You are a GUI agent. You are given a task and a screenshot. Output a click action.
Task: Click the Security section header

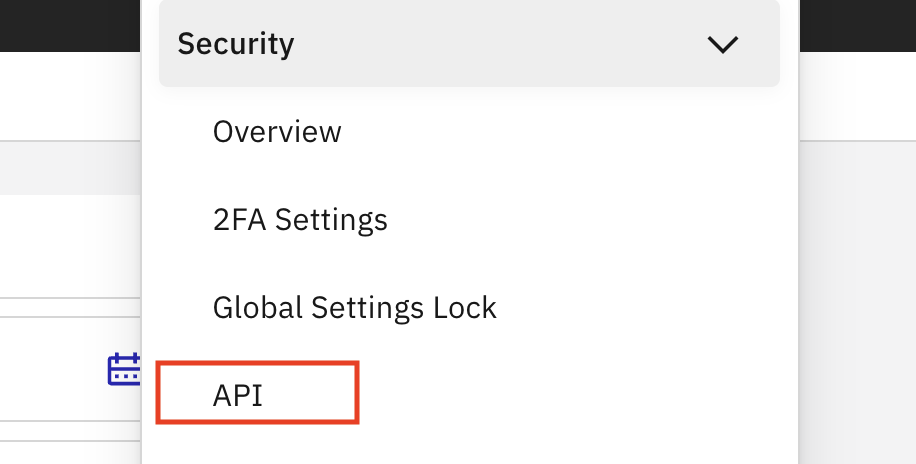click(469, 43)
